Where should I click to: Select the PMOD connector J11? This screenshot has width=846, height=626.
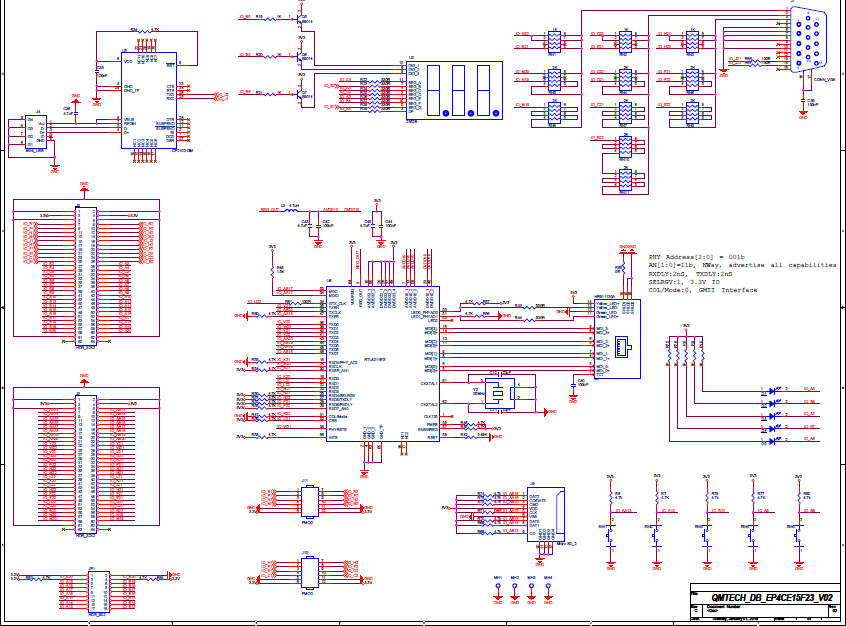point(310,502)
